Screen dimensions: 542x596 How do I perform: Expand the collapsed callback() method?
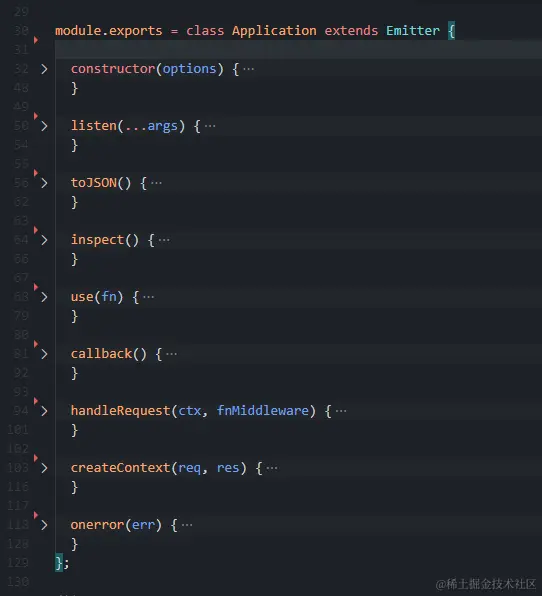coord(44,354)
